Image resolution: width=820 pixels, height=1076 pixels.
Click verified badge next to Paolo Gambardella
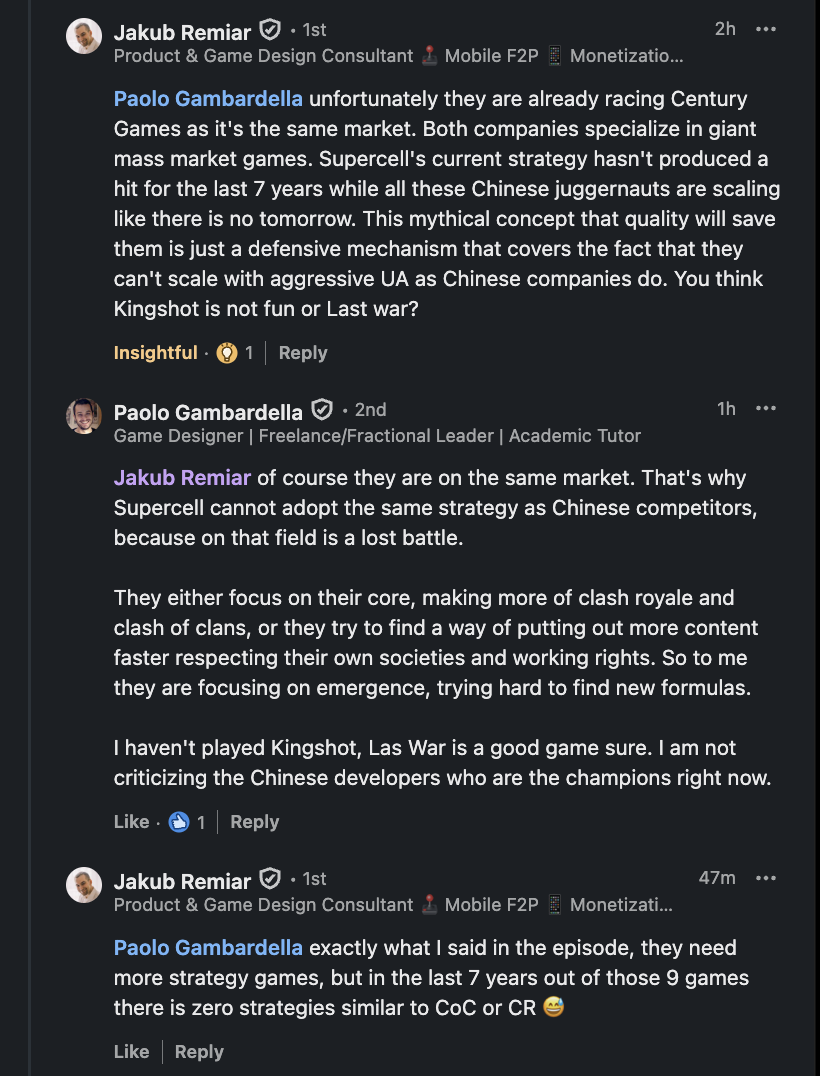coord(321,410)
